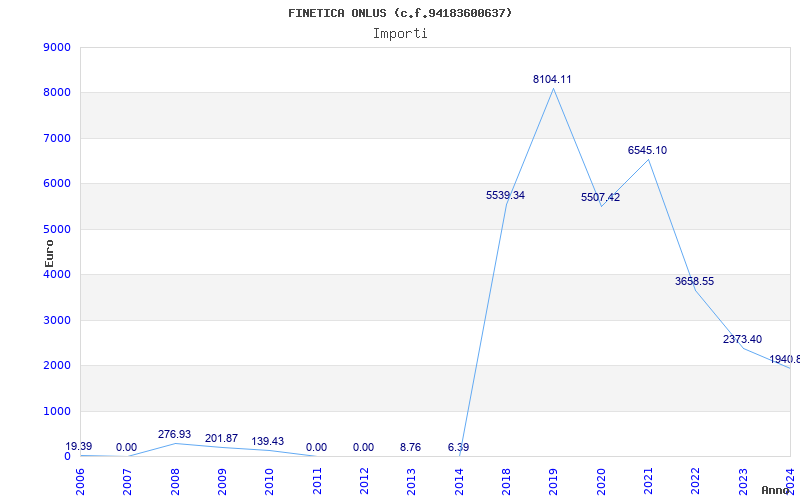
Task: Click the 8104.11 peak value label
Action: 552,79
